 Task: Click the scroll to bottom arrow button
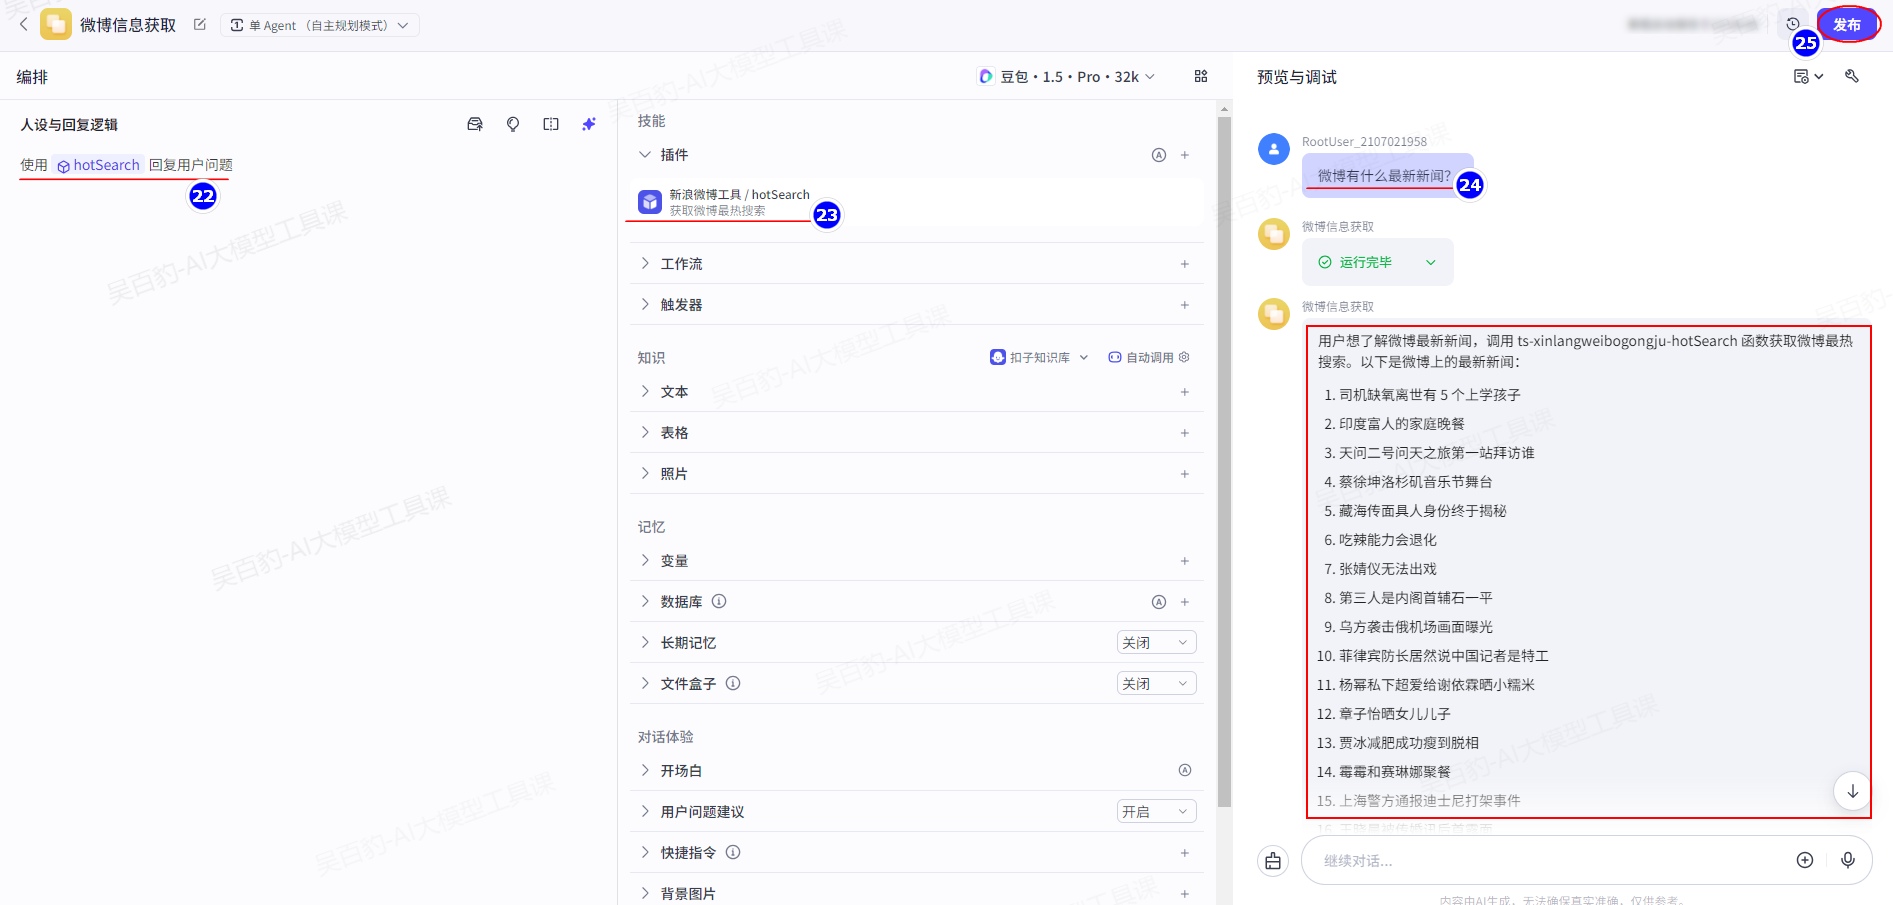[1852, 791]
